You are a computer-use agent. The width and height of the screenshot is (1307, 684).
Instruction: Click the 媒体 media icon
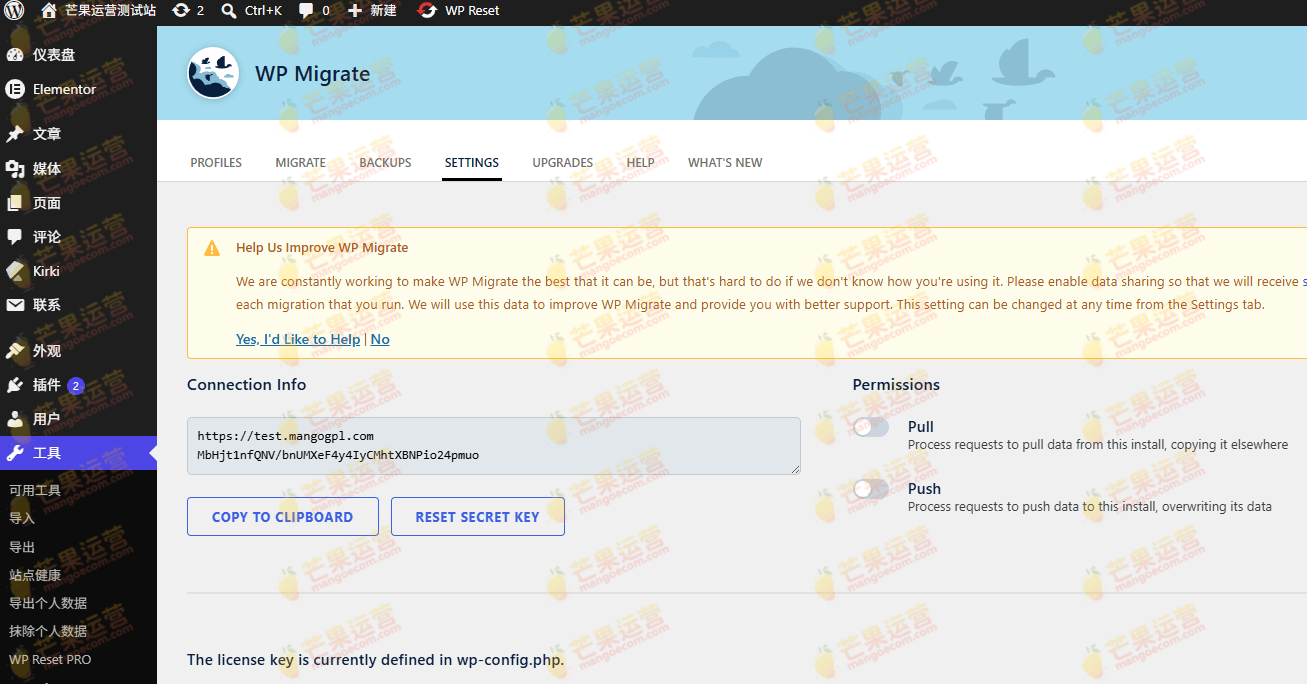(15, 169)
